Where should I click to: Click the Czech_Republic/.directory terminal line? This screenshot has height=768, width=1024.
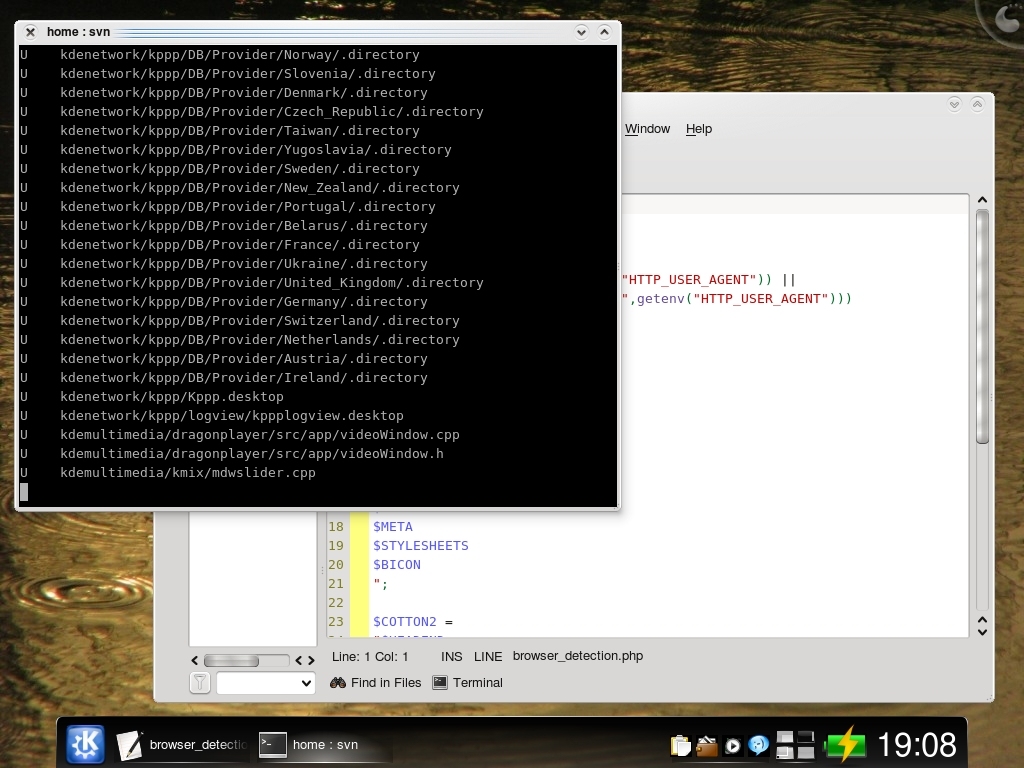click(272, 112)
